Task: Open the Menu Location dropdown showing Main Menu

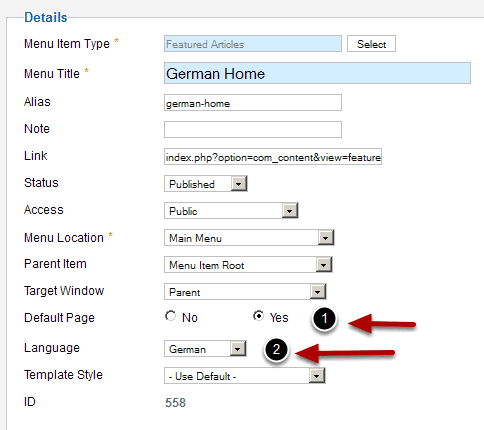Action: point(249,238)
